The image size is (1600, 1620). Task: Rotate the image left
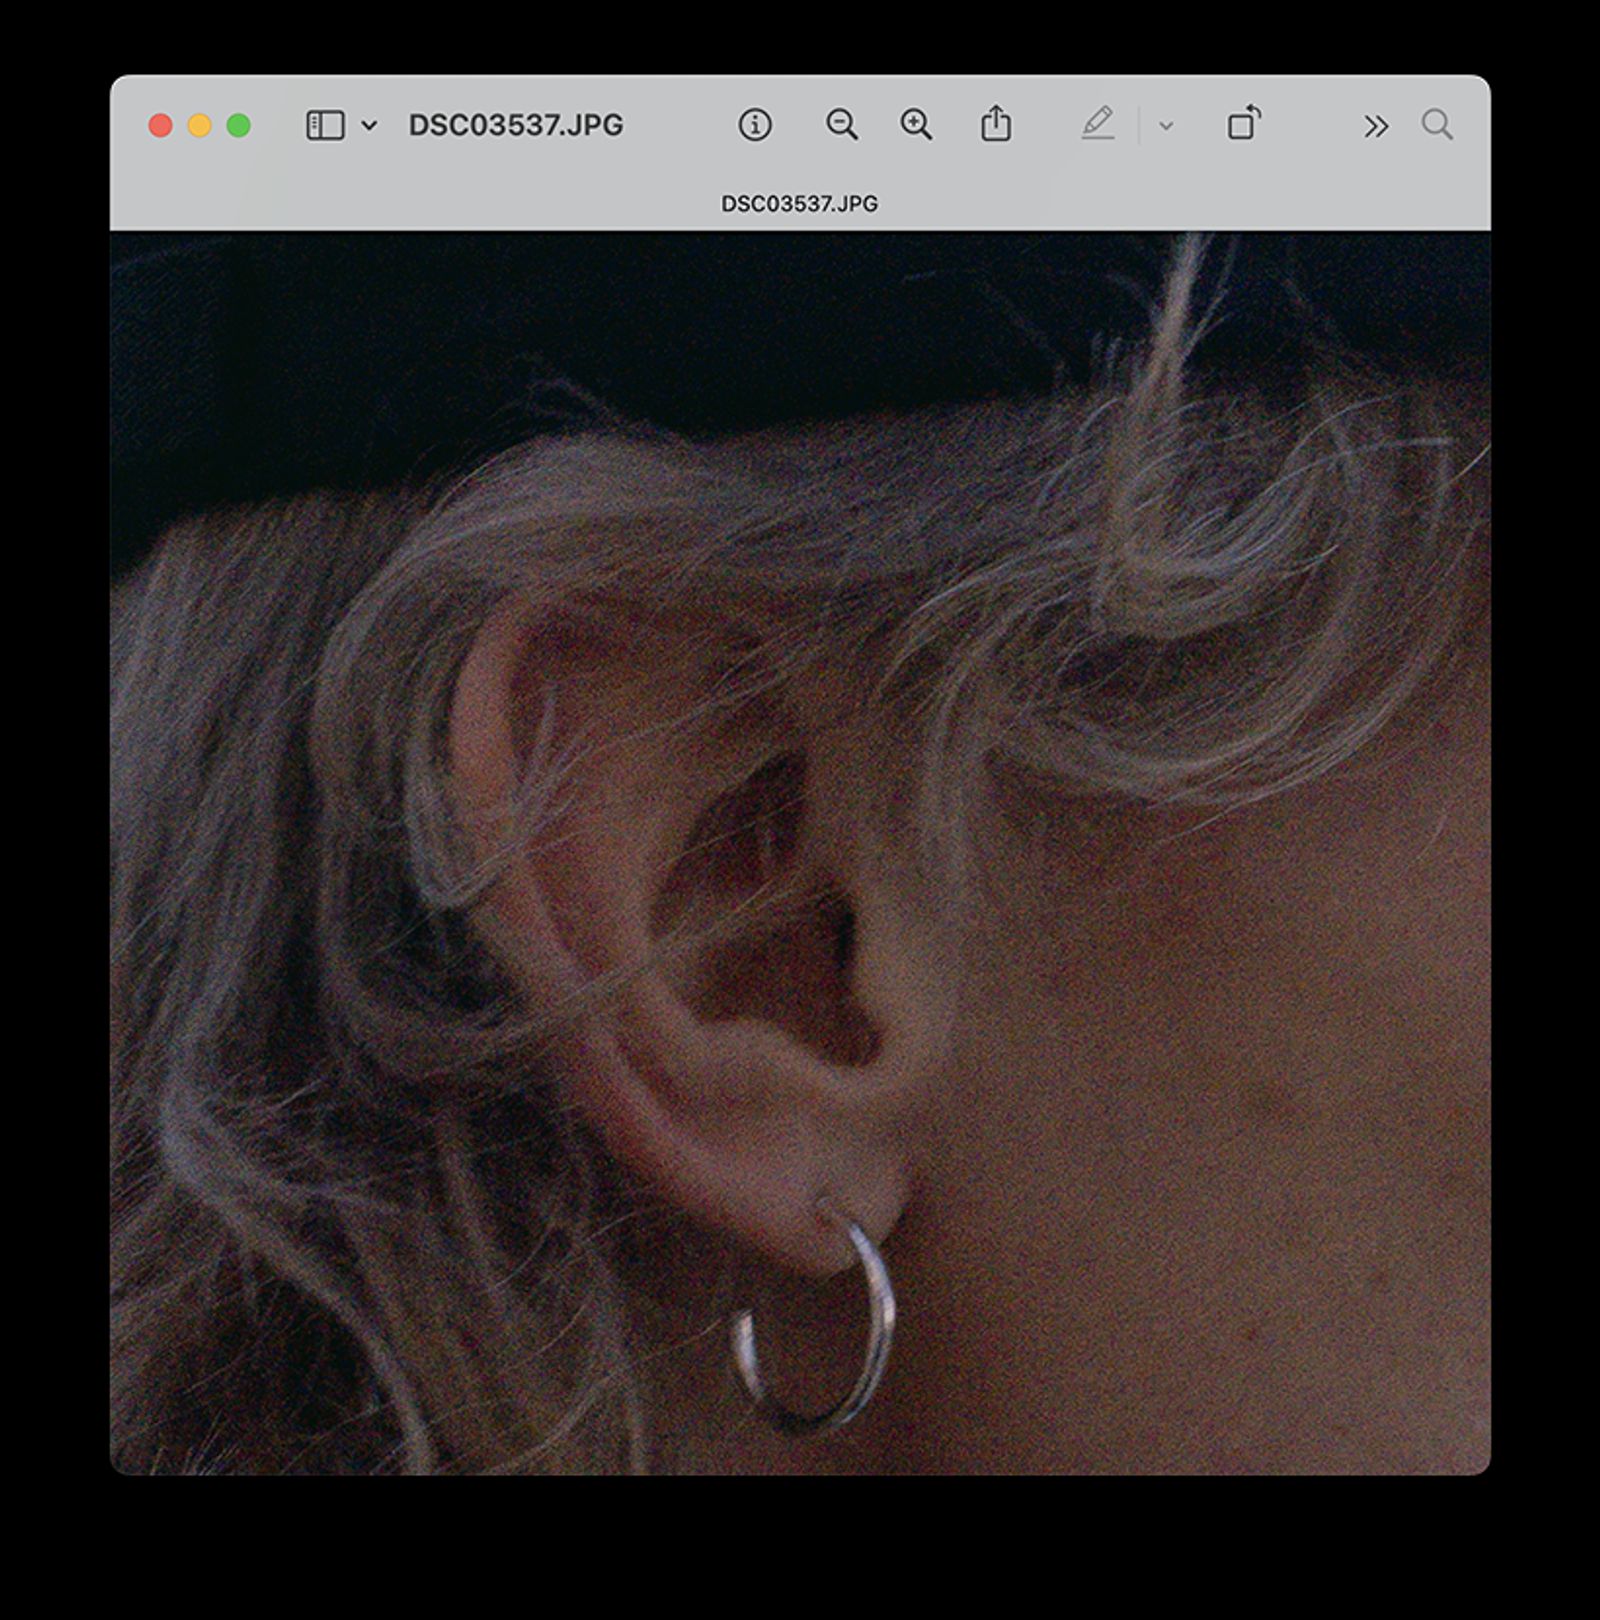tap(1243, 124)
